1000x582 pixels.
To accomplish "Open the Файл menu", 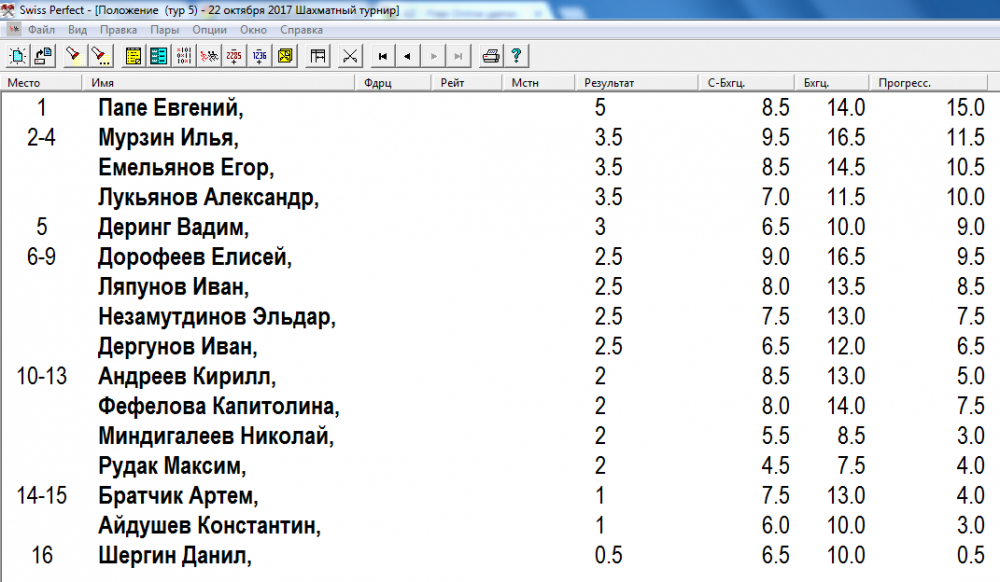I will (x=41, y=29).
